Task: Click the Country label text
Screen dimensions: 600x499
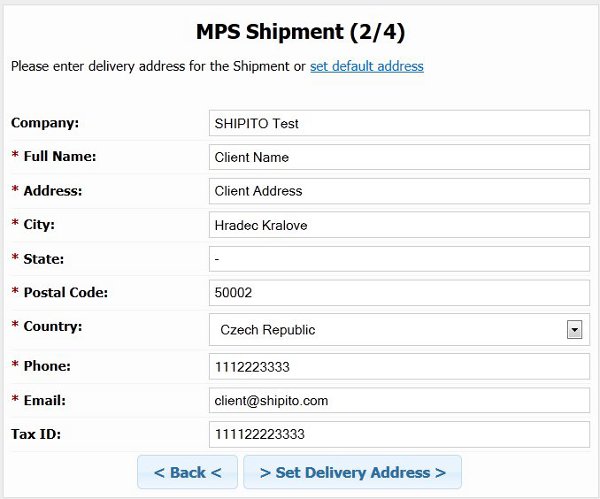Action: tap(52, 326)
